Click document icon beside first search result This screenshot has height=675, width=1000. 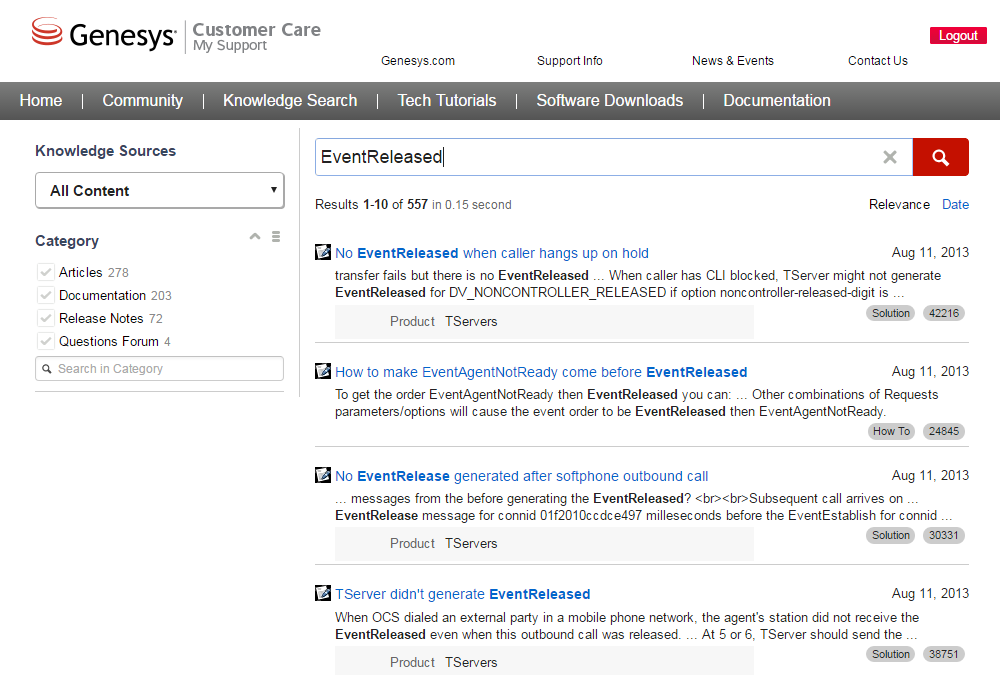pyautogui.click(x=323, y=252)
